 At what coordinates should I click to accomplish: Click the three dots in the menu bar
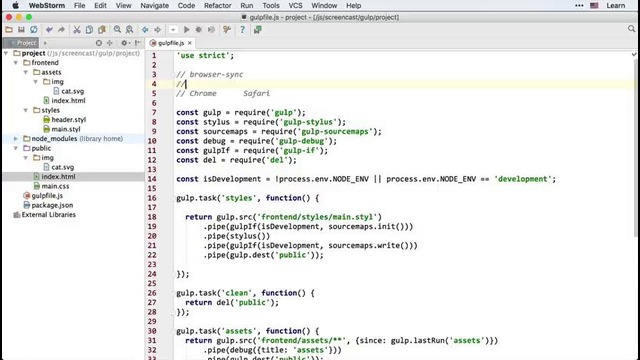coord(579,6)
